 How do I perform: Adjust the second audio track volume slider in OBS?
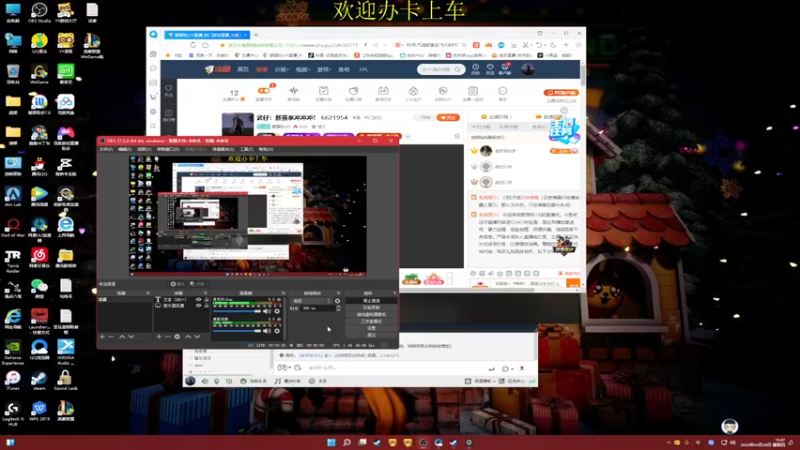237,331
